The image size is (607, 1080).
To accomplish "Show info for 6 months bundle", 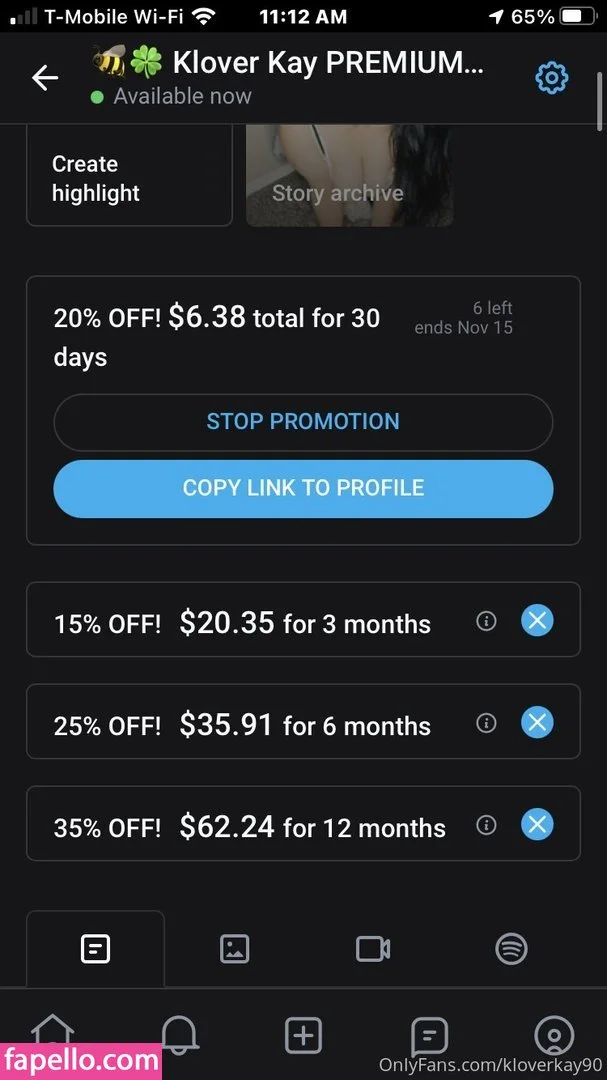I will tap(486, 722).
